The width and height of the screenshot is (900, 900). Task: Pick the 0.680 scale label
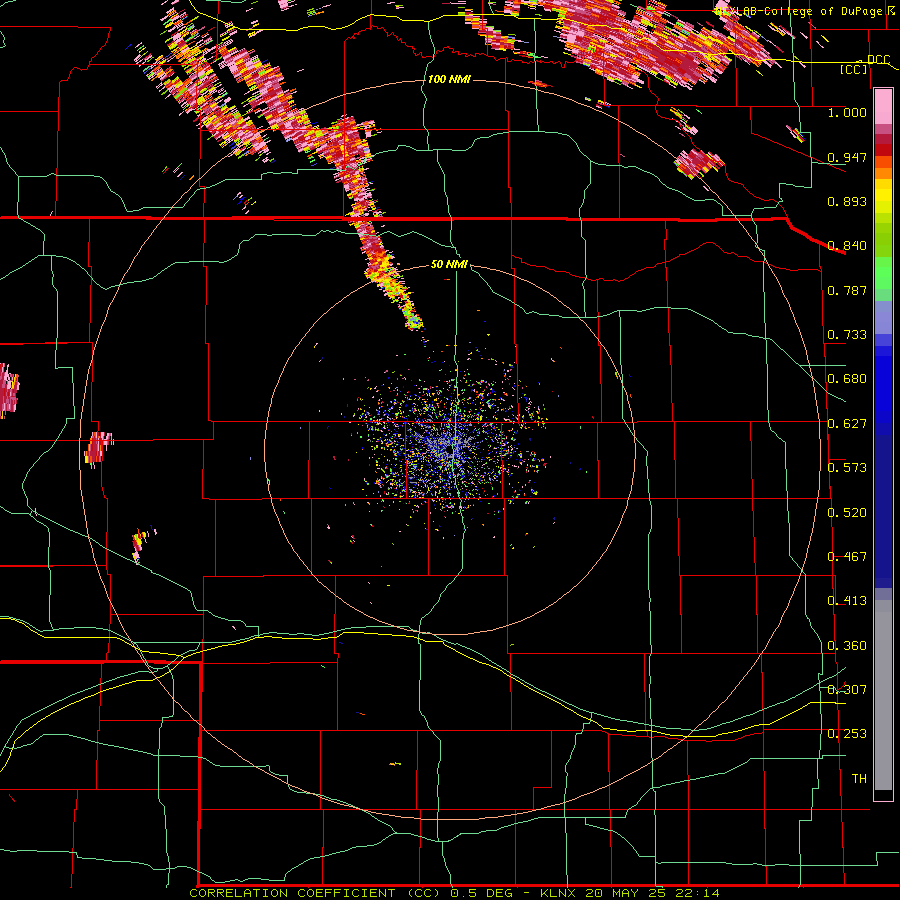coord(847,379)
